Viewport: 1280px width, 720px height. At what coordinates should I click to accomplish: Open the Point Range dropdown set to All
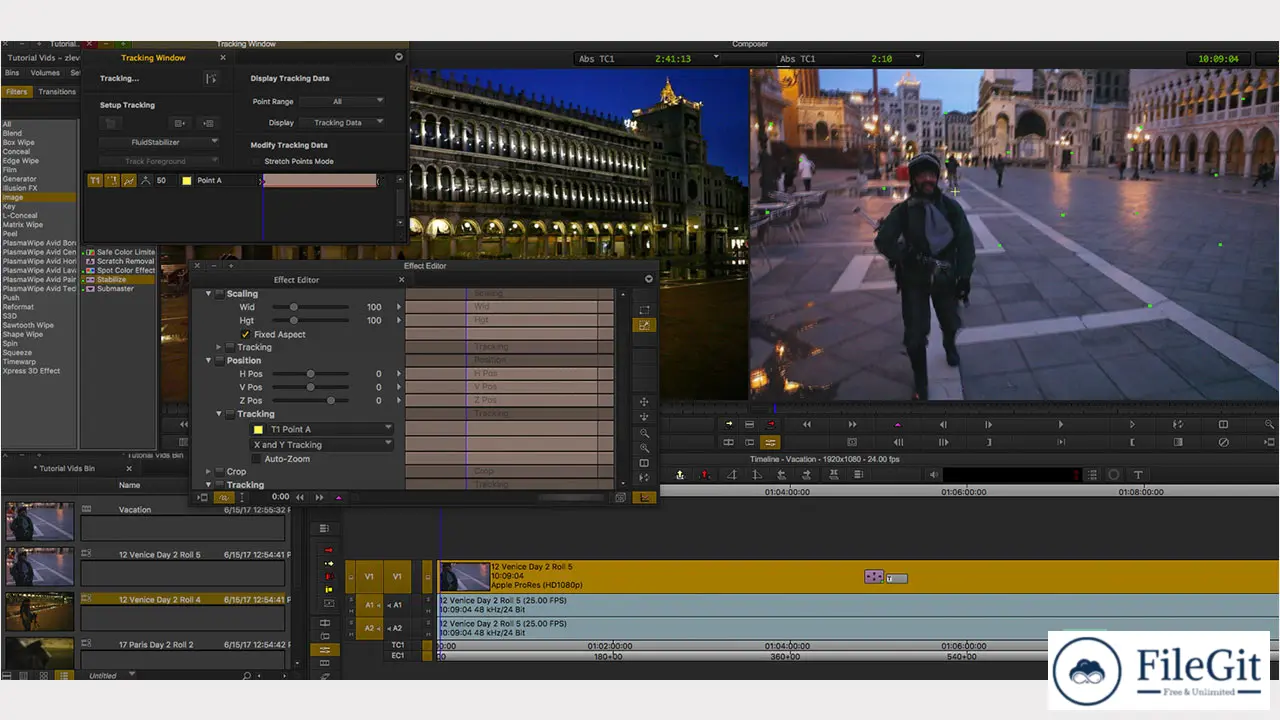[342, 101]
